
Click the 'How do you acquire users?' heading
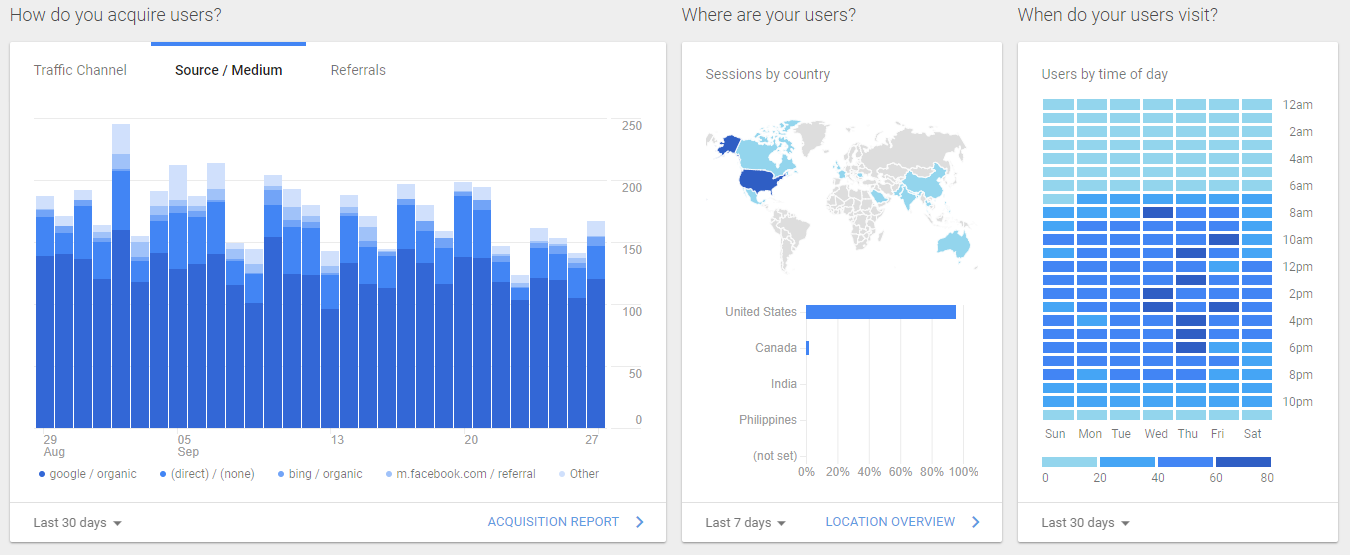click(x=116, y=15)
